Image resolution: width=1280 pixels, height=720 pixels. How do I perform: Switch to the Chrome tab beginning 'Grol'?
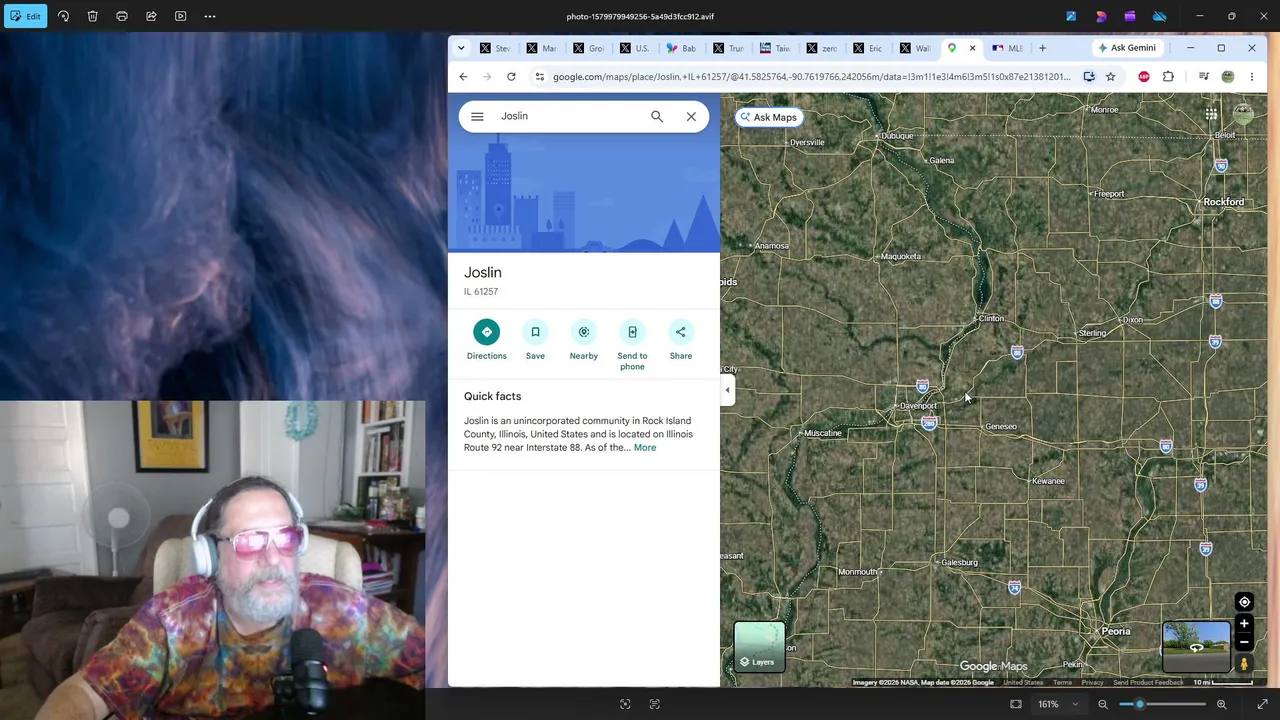pyautogui.click(x=588, y=48)
